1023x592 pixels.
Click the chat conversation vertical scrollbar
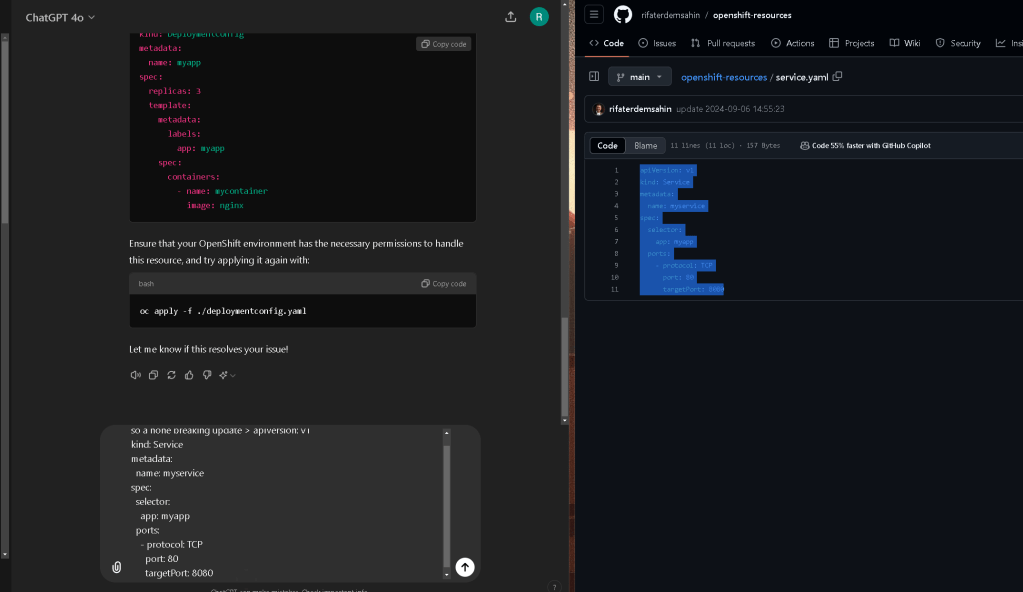coord(564,369)
